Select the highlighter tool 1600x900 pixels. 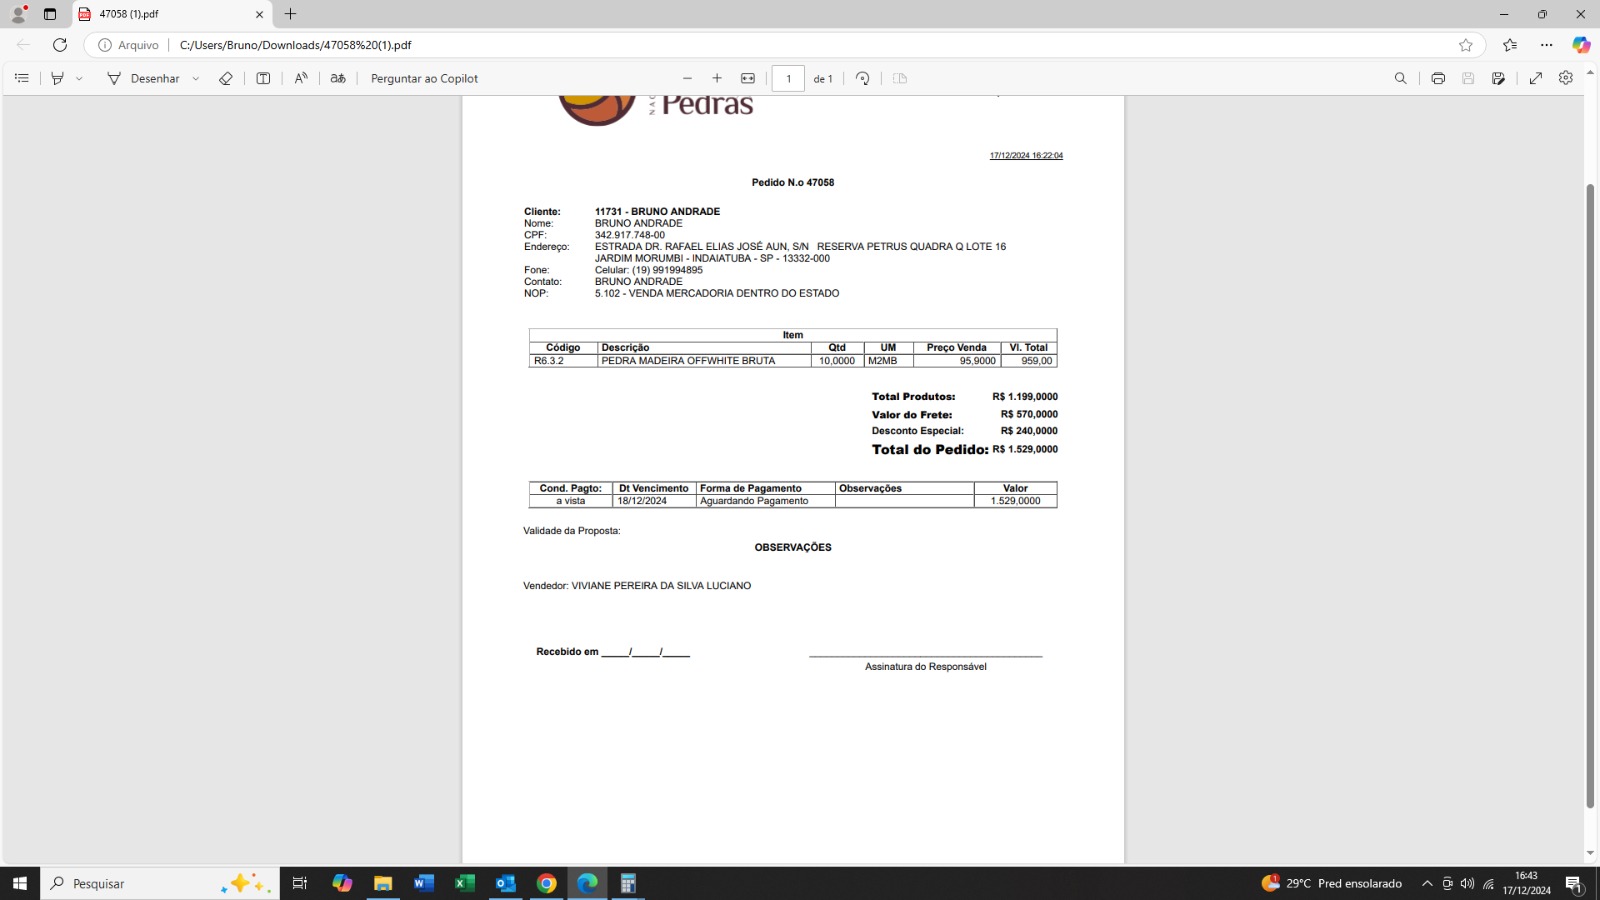pos(58,78)
